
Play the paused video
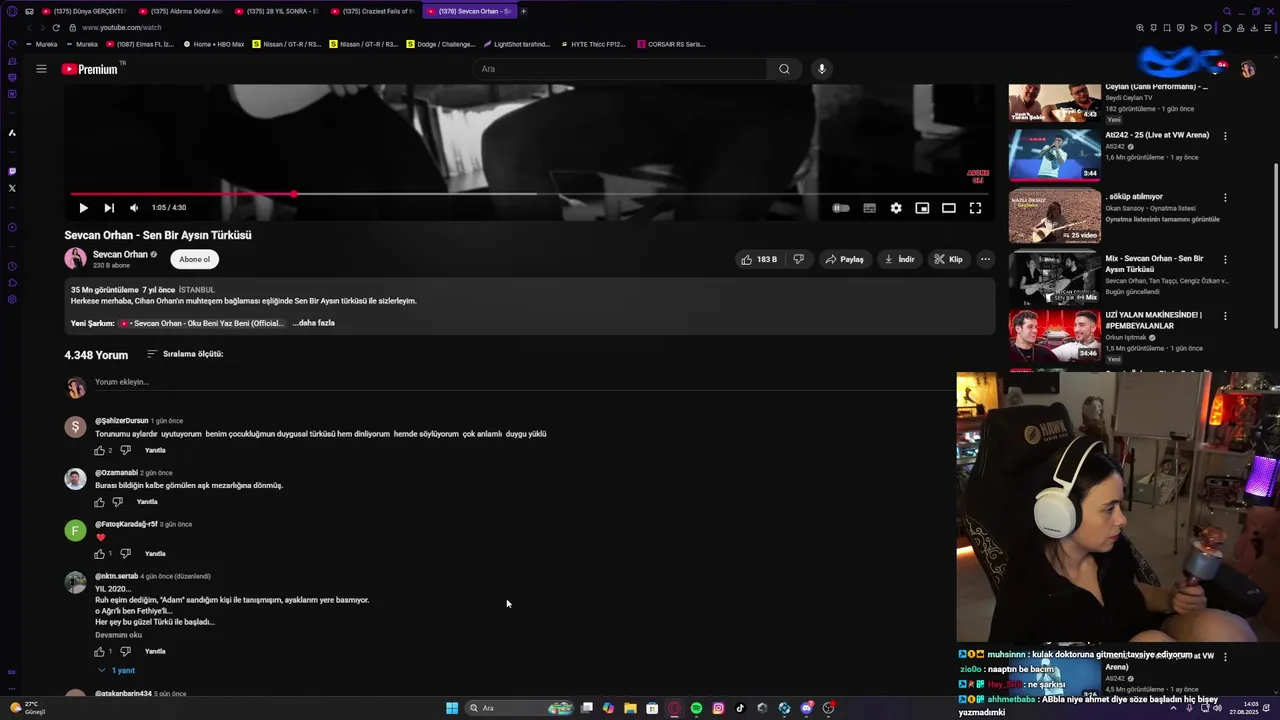pyautogui.click(x=83, y=208)
